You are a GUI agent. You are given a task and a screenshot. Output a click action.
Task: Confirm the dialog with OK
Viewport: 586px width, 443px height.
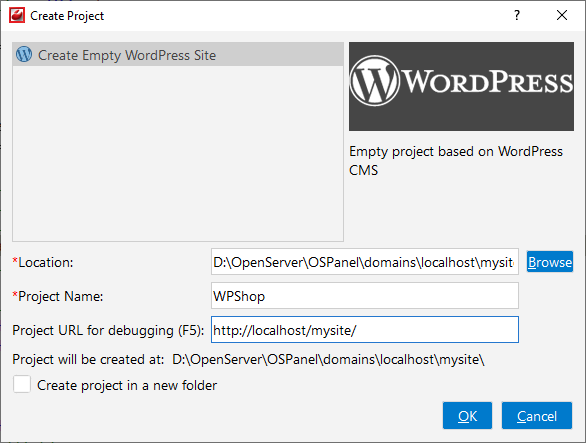(467, 416)
